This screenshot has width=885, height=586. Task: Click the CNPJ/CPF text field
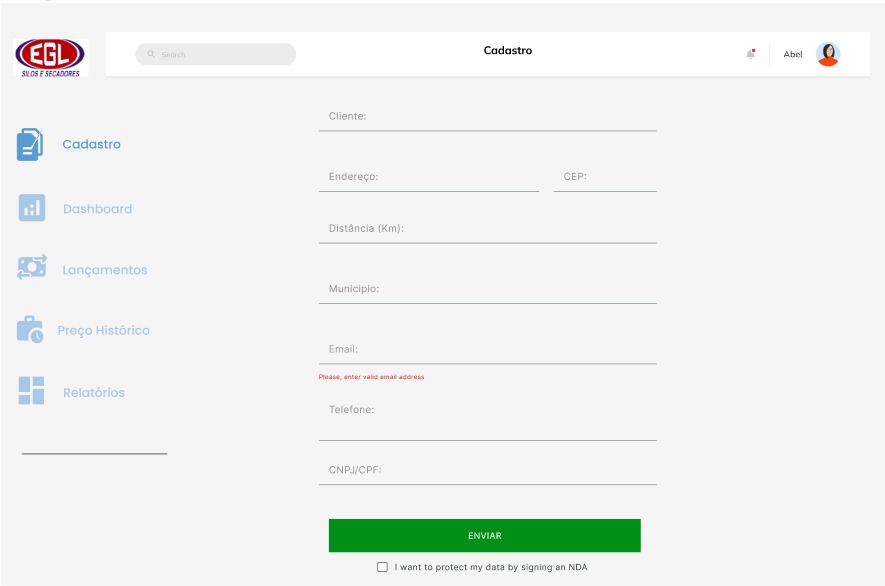[x=487, y=470]
